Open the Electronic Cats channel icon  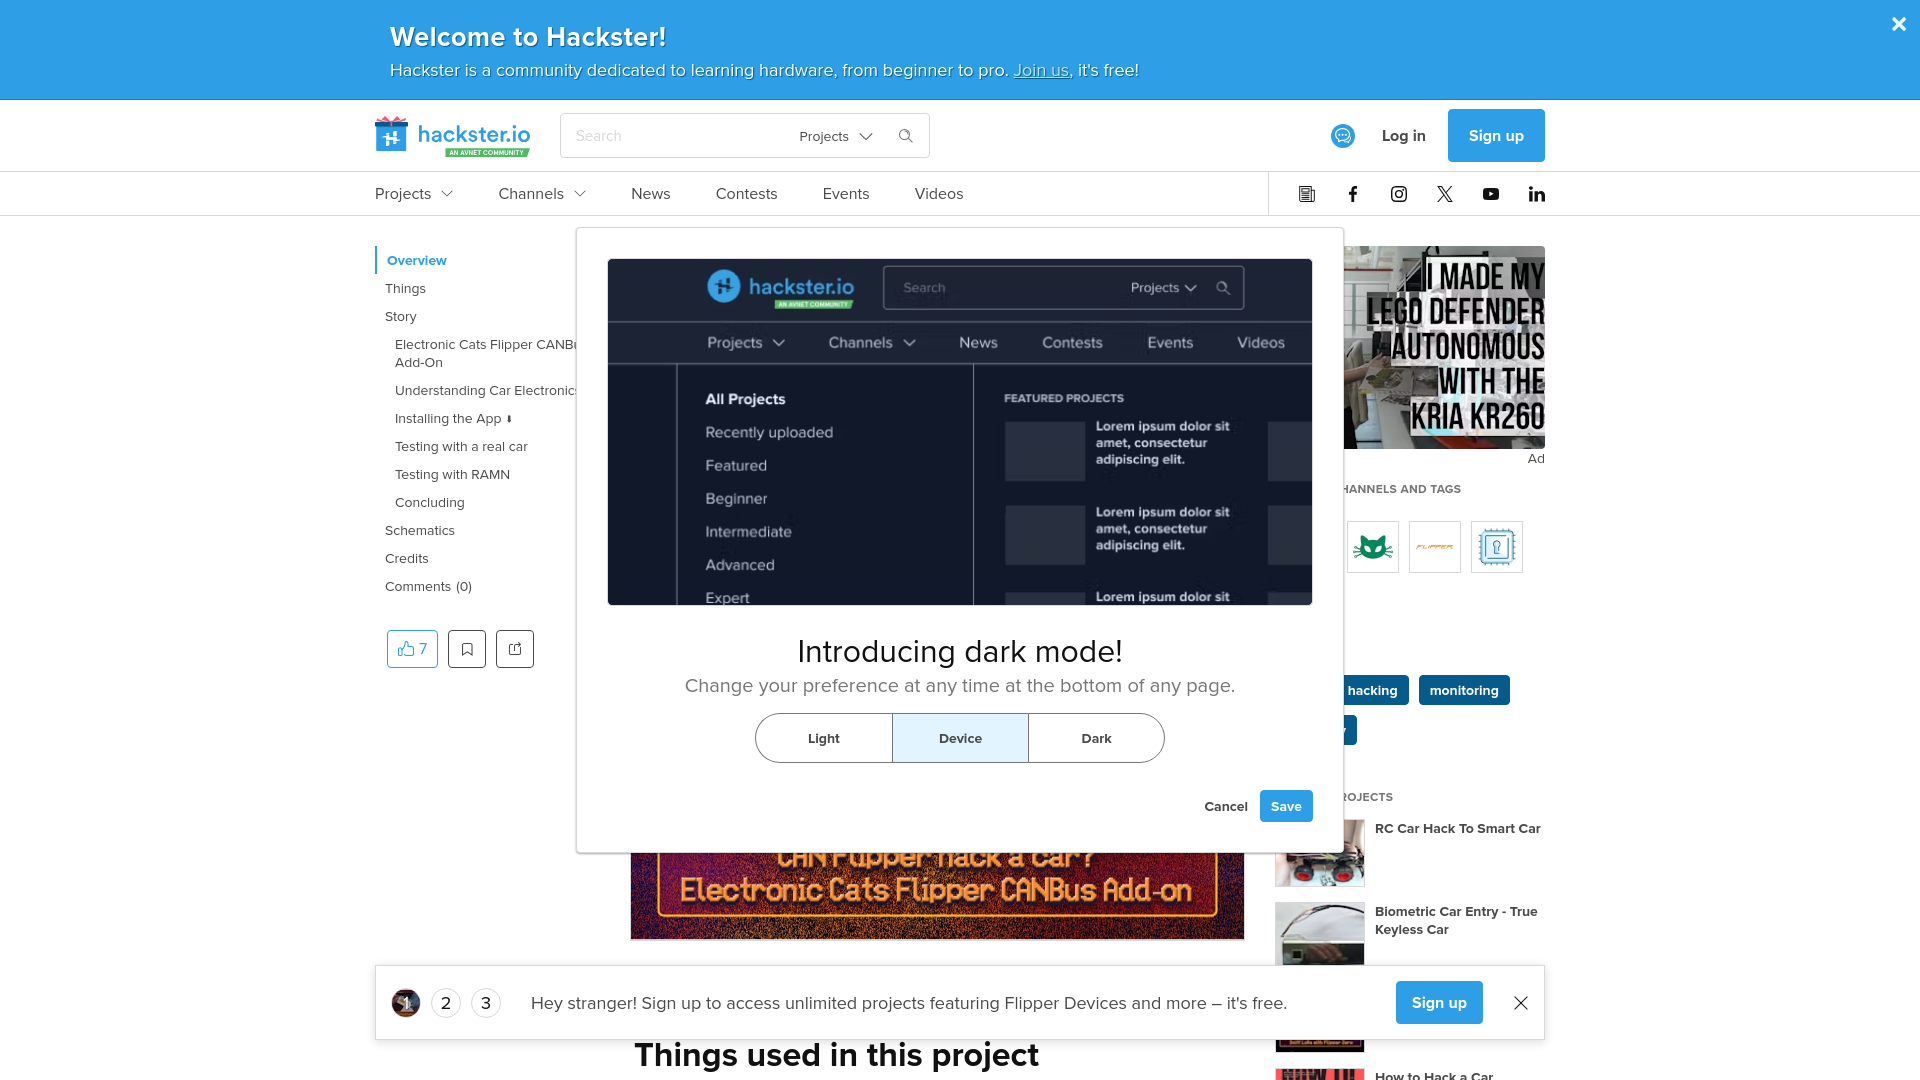pyautogui.click(x=1373, y=547)
